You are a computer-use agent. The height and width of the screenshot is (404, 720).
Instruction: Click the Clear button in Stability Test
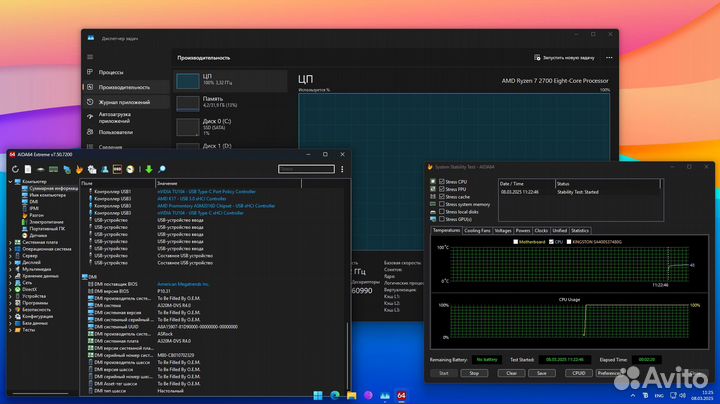tap(512, 373)
